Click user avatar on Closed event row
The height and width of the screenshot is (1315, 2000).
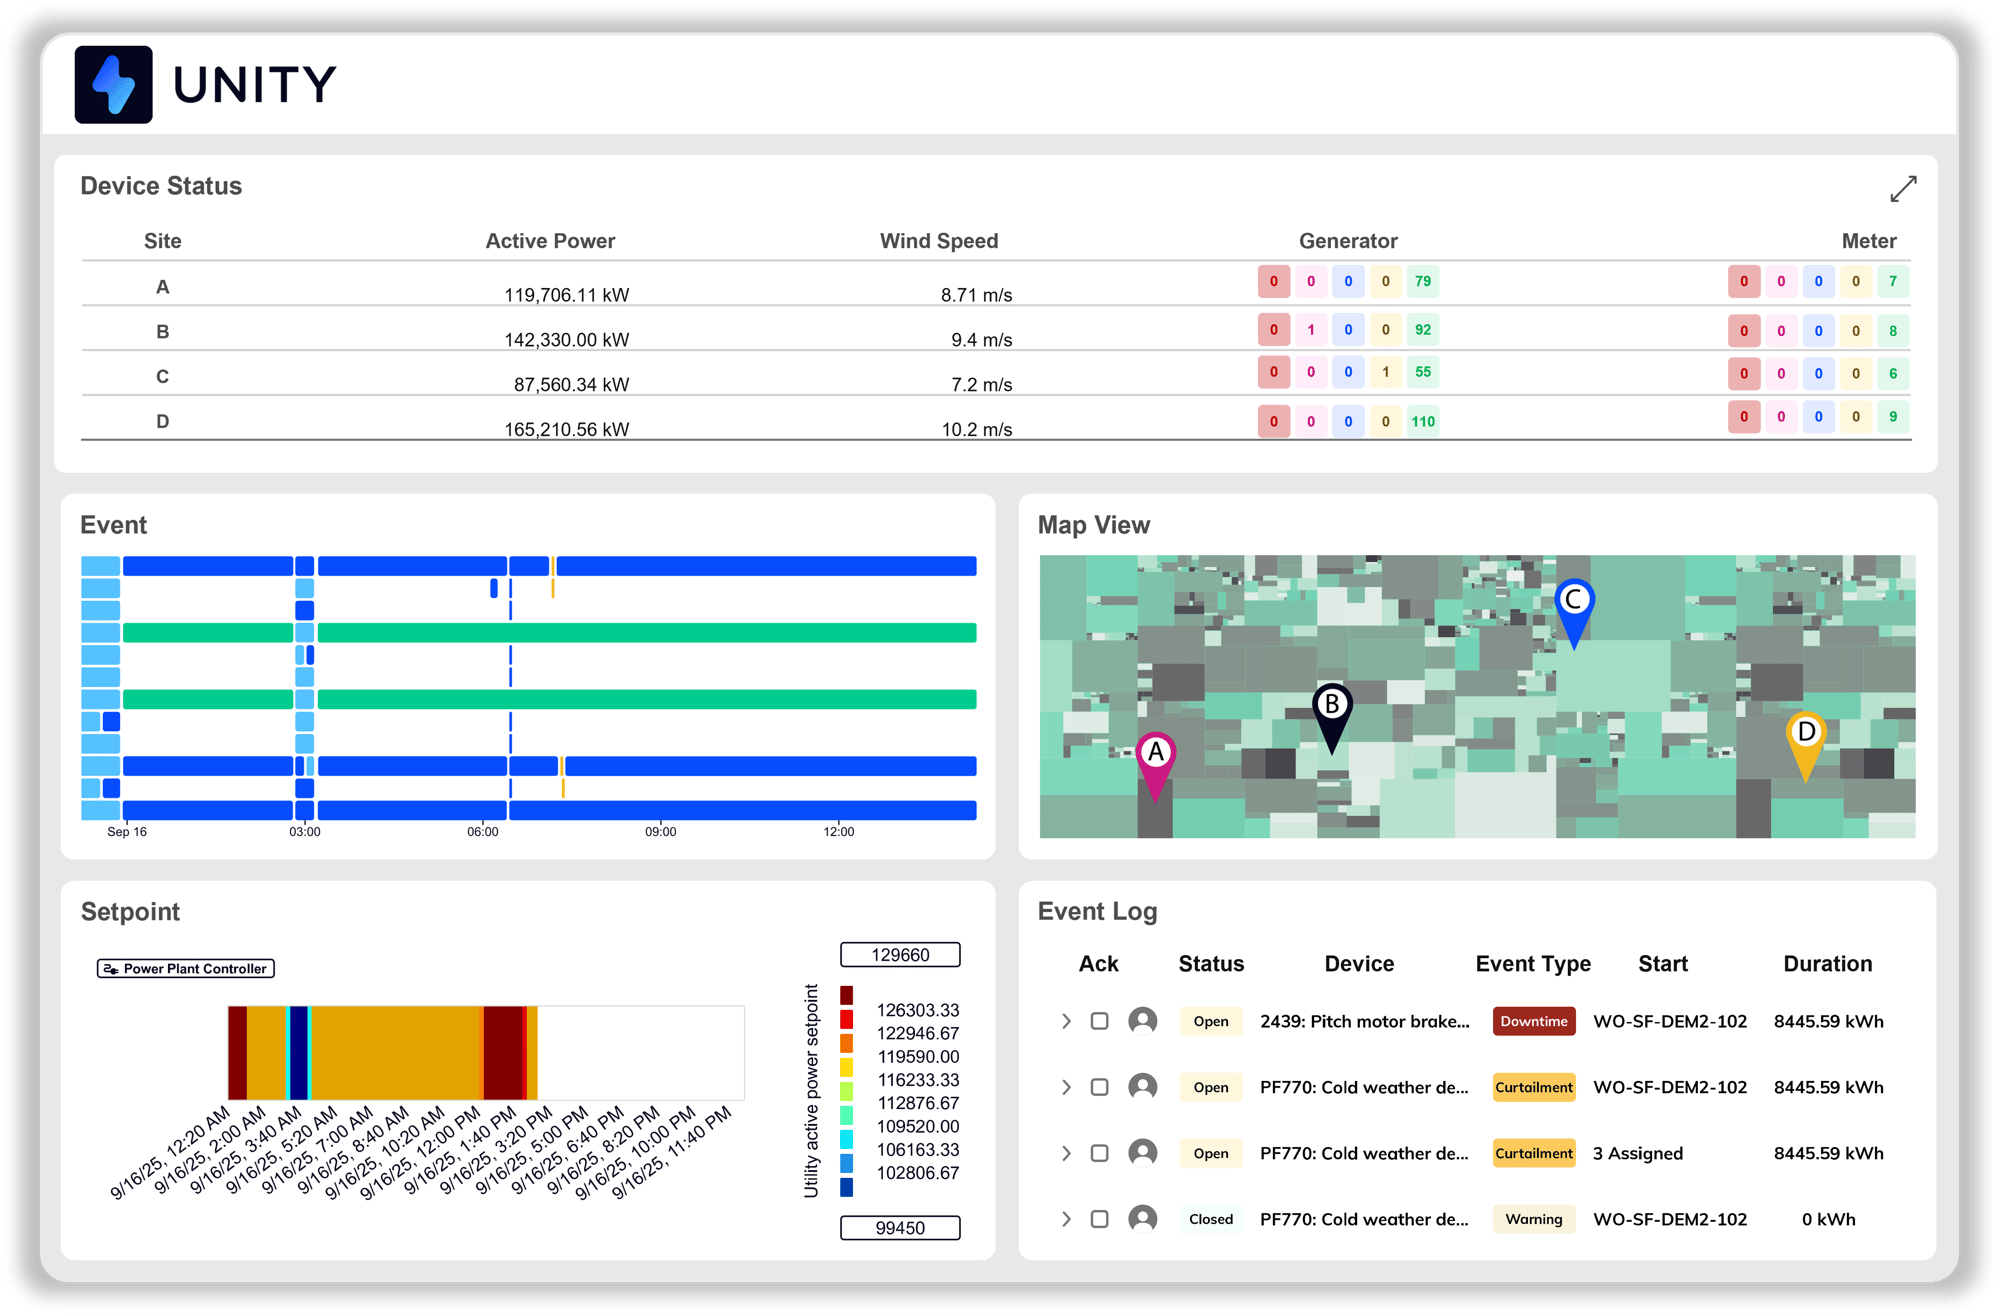pyautogui.click(x=1142, y=1219)
